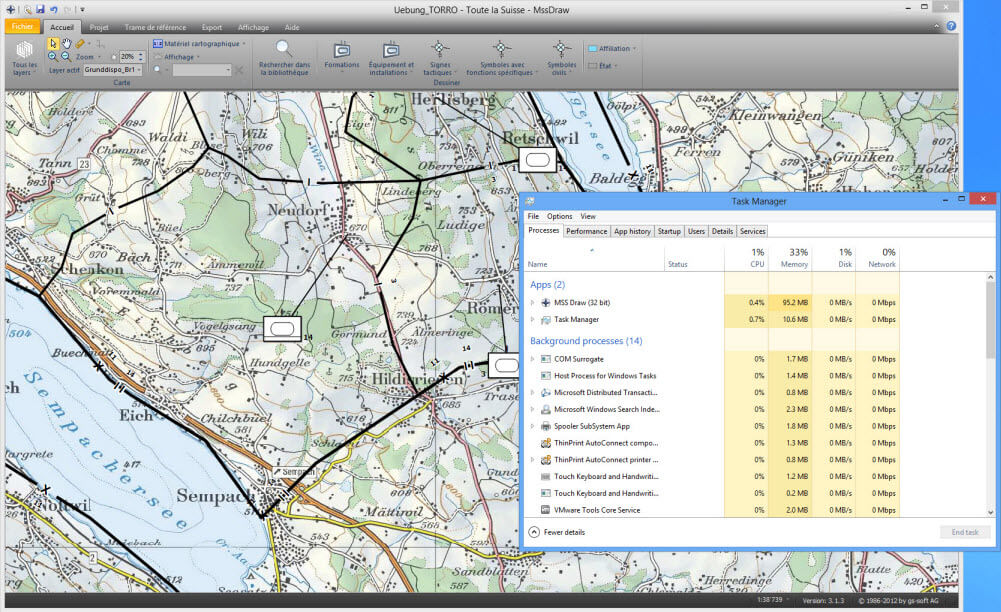Image resolution: width=1001 pixels, height=612 pixels.
Task: Zoom in with plus magnifier
Action: click(52, 57)
